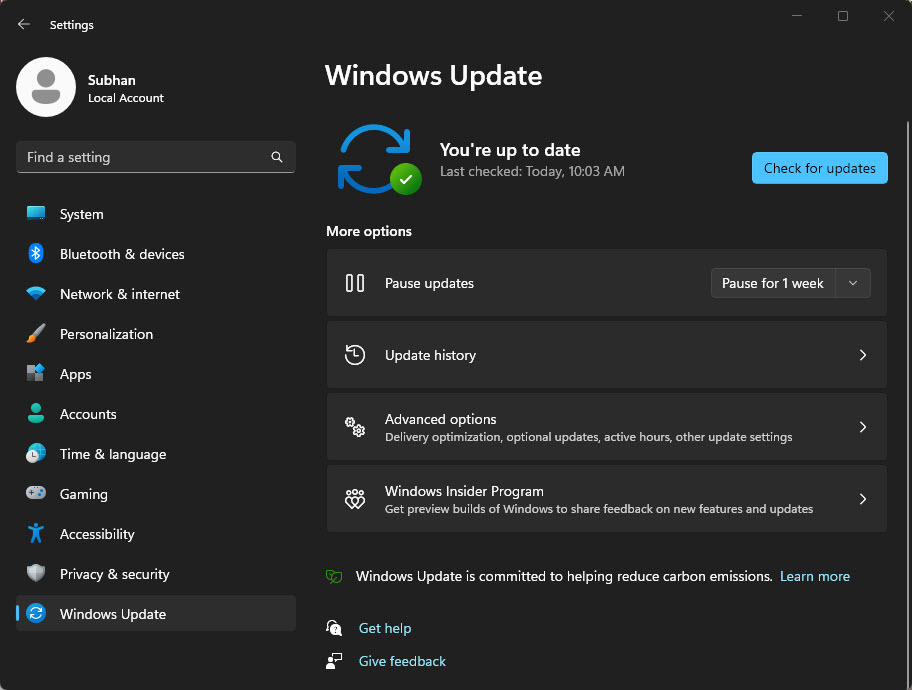This screenshot has width=912, height=690.
Task: Open the Learn more link
Action: [814, 577]
